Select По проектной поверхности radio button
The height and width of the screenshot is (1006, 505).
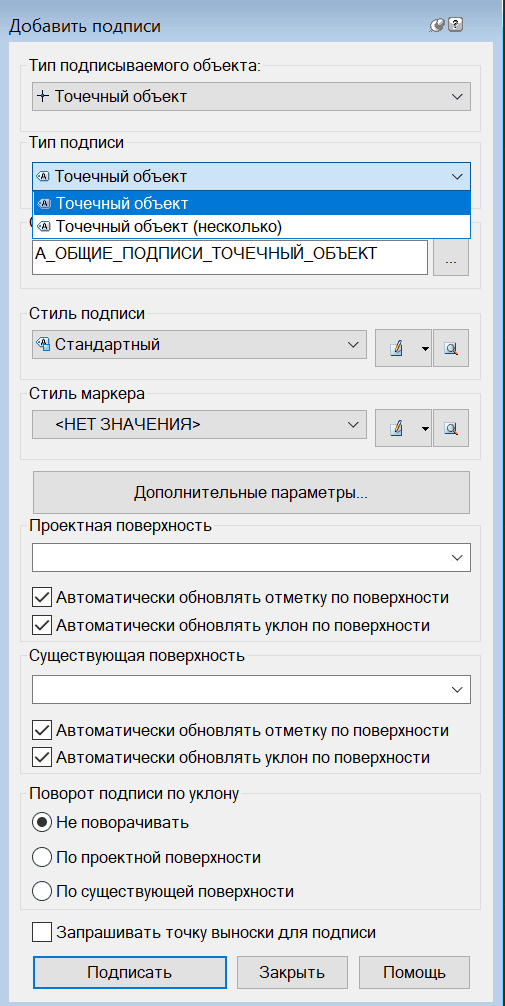click(42, 857)
